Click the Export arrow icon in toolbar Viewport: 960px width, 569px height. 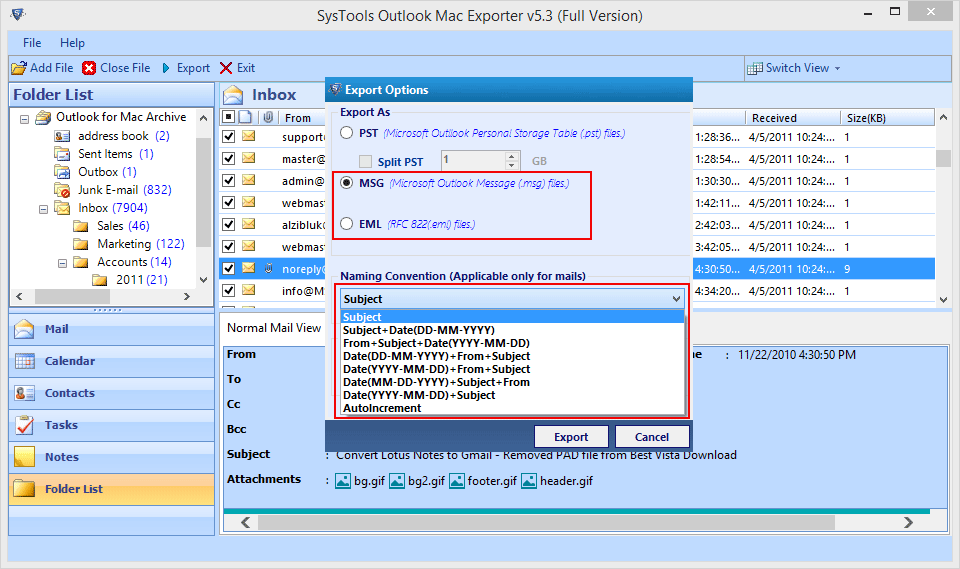(x=166, y=68)
